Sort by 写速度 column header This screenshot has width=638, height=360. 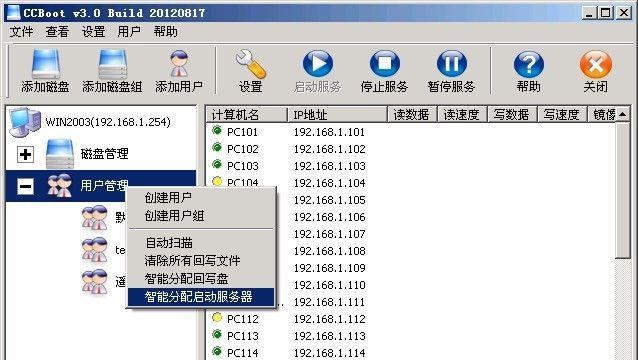[x=562, y=115]
